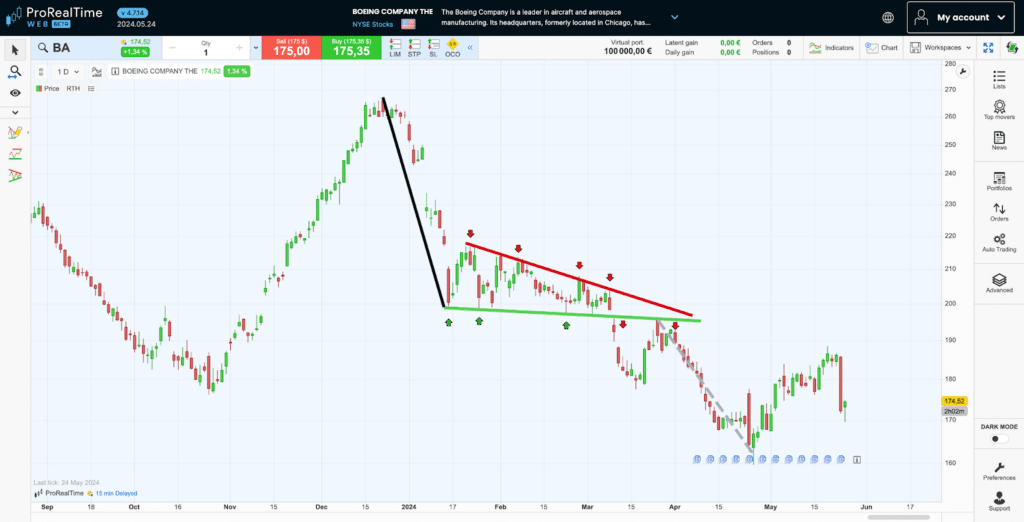Open the Chart settings button
This screenshot has width=1024, height=522.
point(882,48)
